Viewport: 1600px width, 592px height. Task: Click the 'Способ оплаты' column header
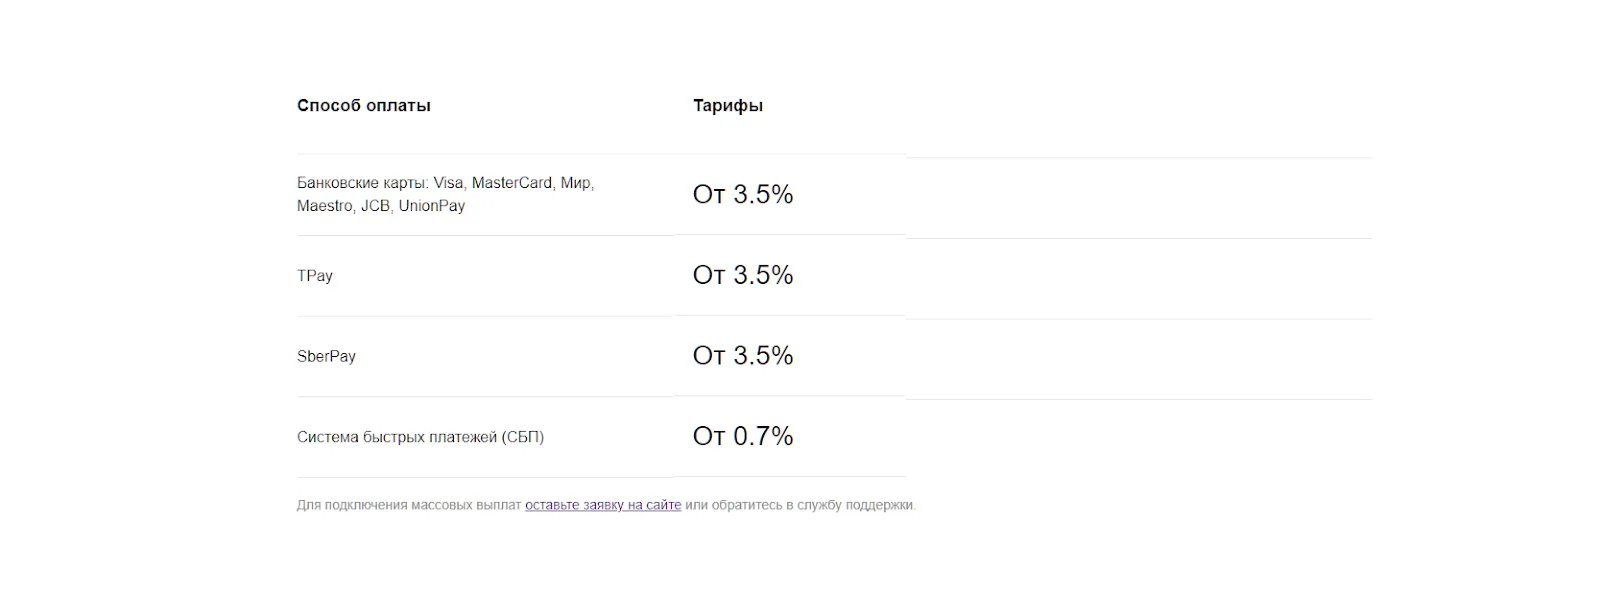pyautogui.click(x=364, y=106)
